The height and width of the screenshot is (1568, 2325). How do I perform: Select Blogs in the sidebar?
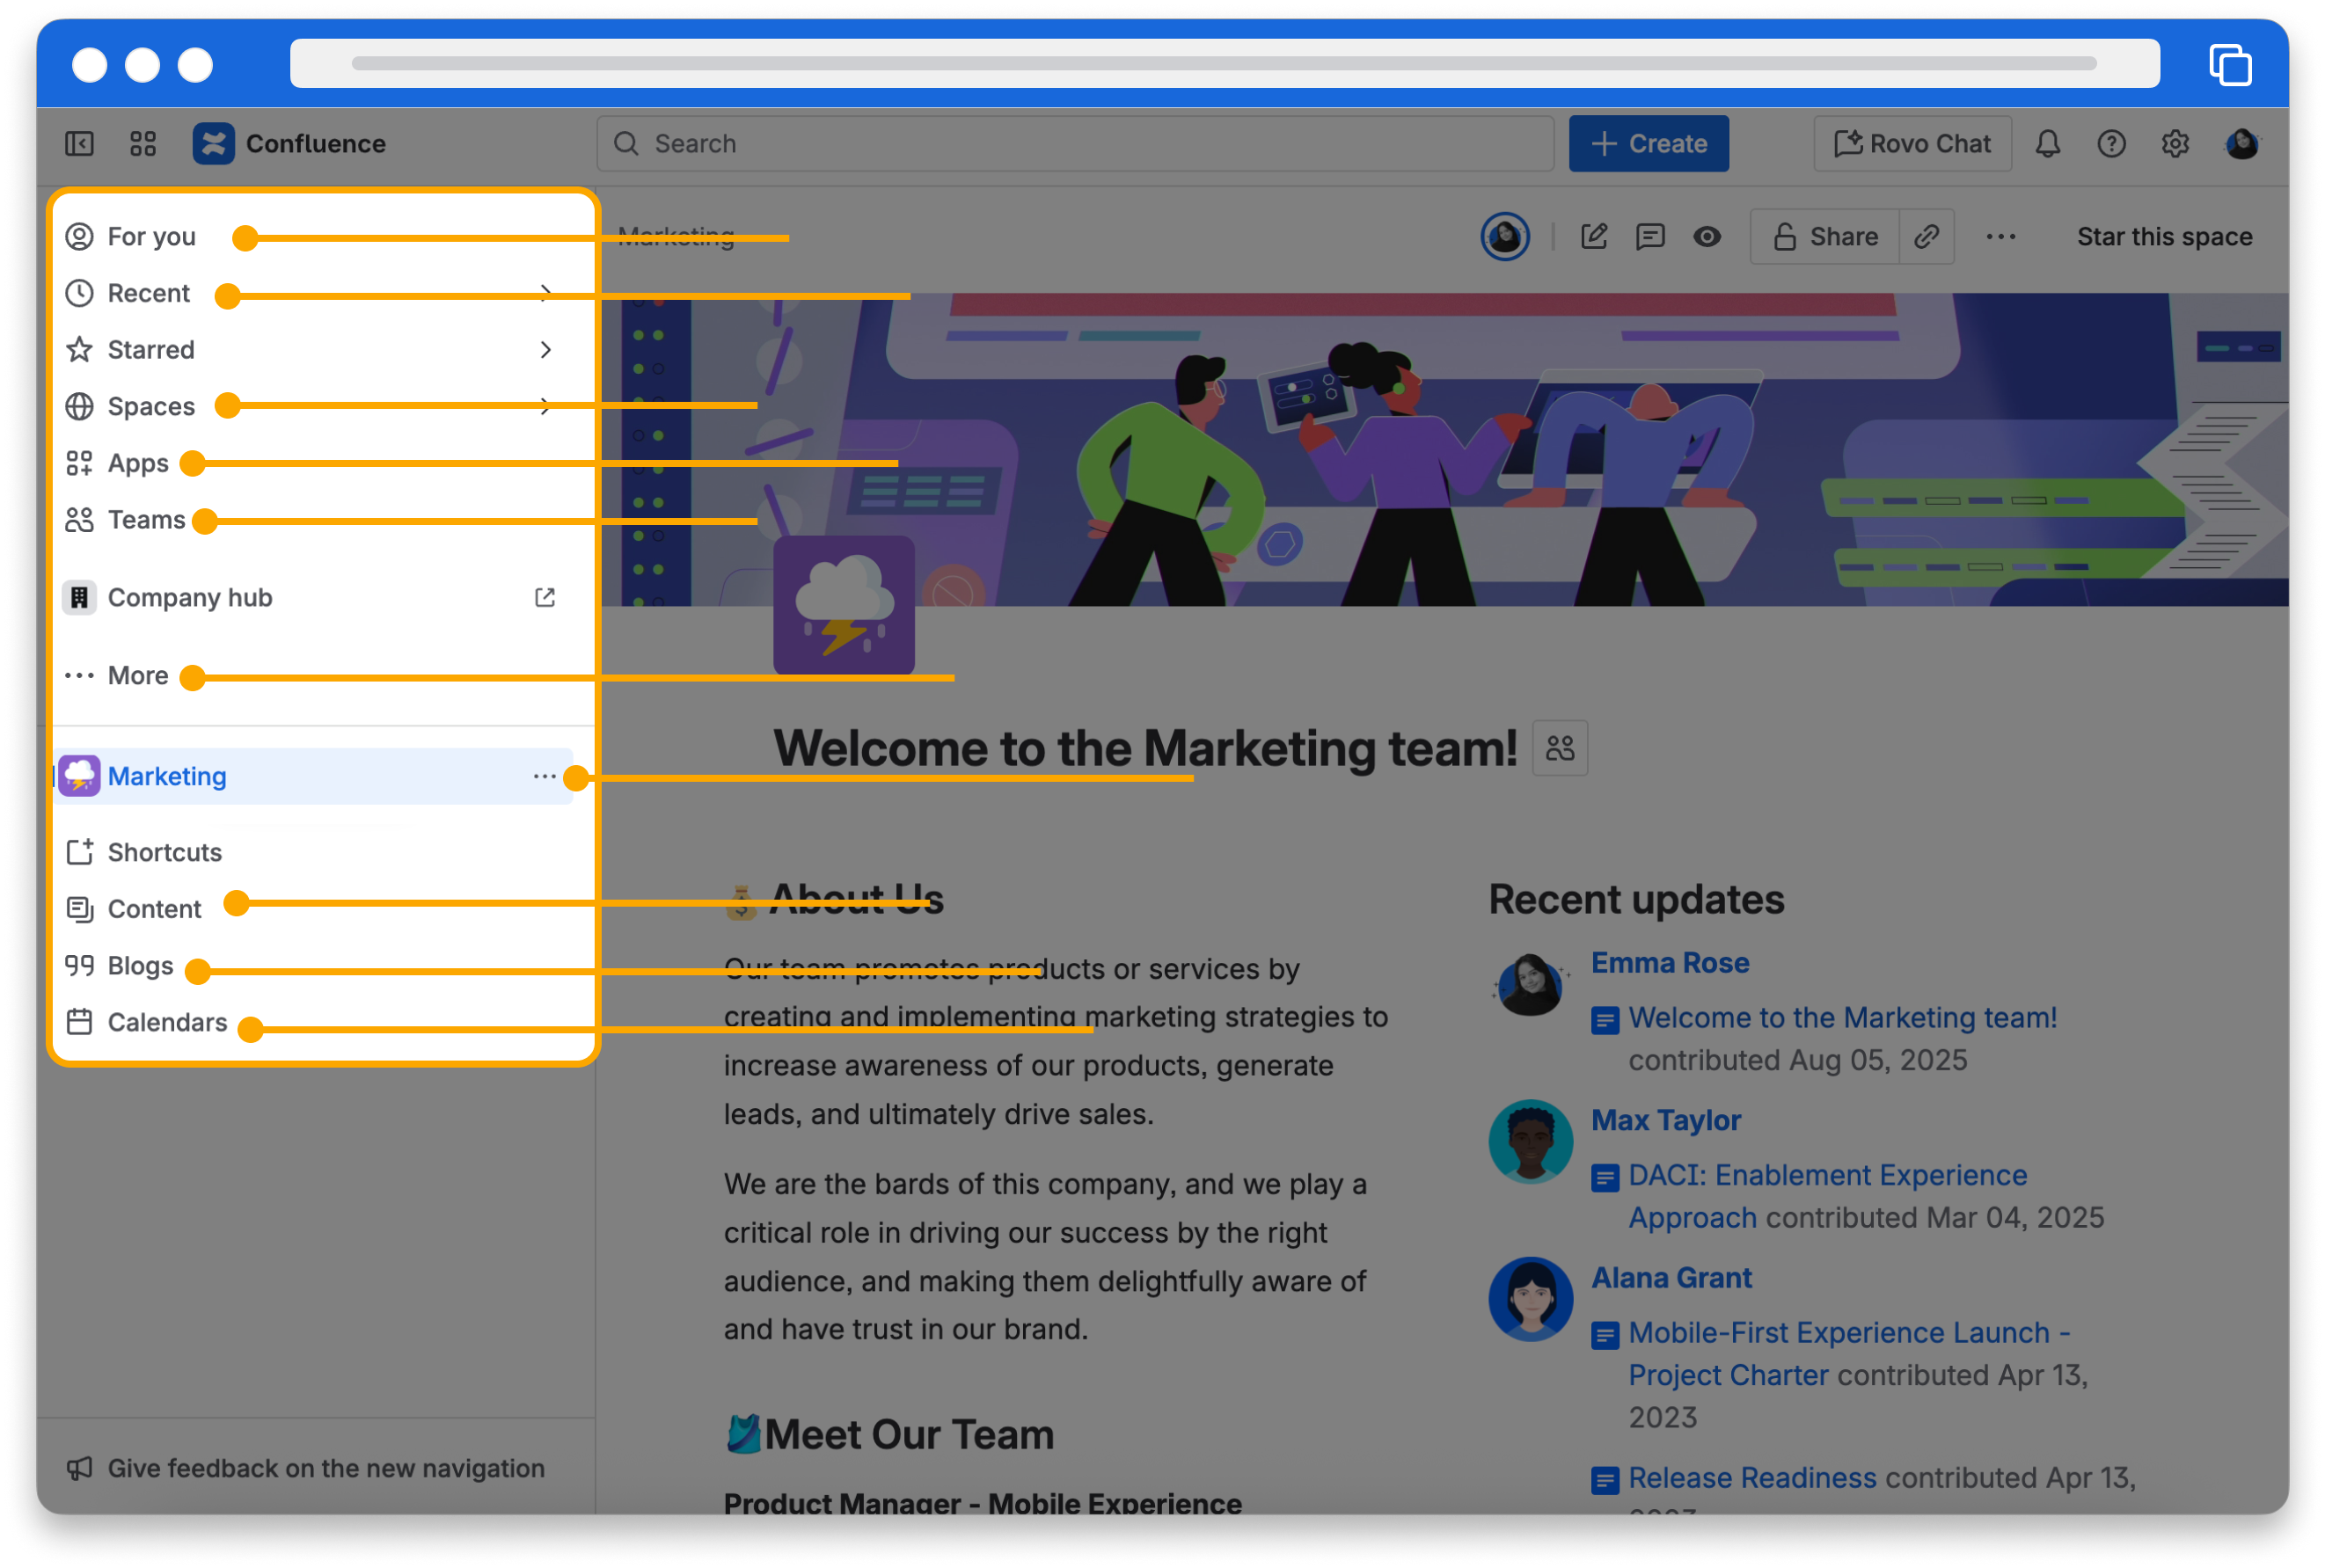tap(140, 966)
